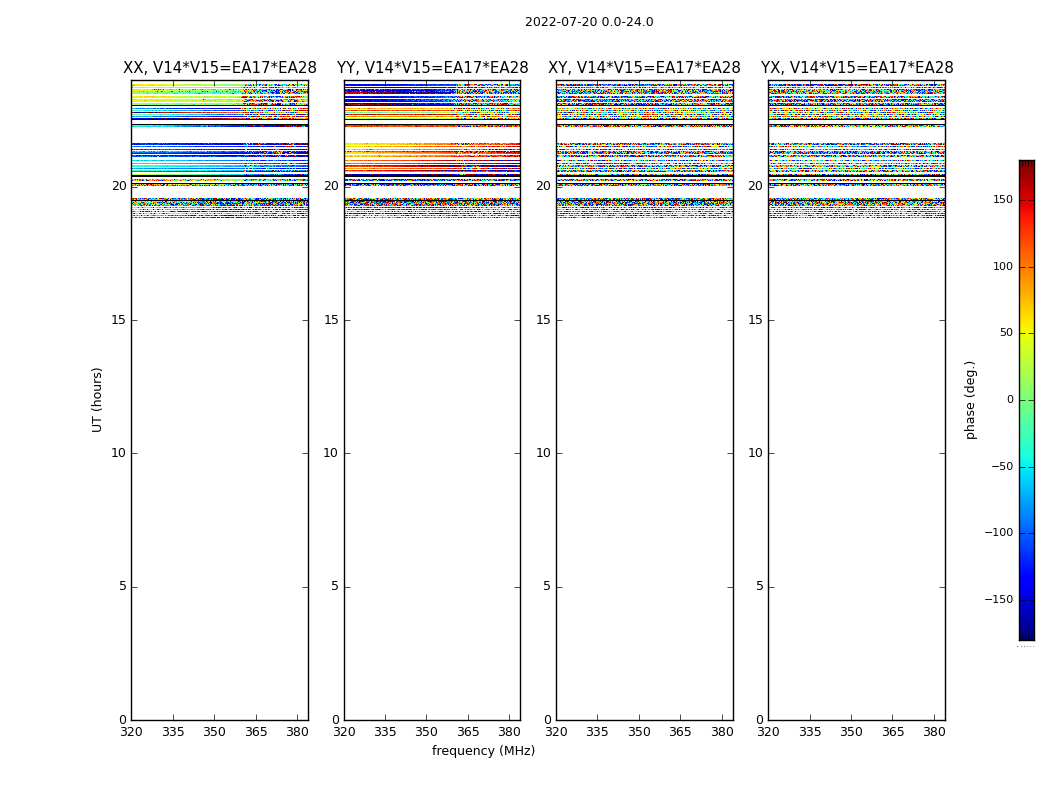This screenshot has width=1050, height=800.
Task: Click the XY panel title text
Action: pos(644,68)
